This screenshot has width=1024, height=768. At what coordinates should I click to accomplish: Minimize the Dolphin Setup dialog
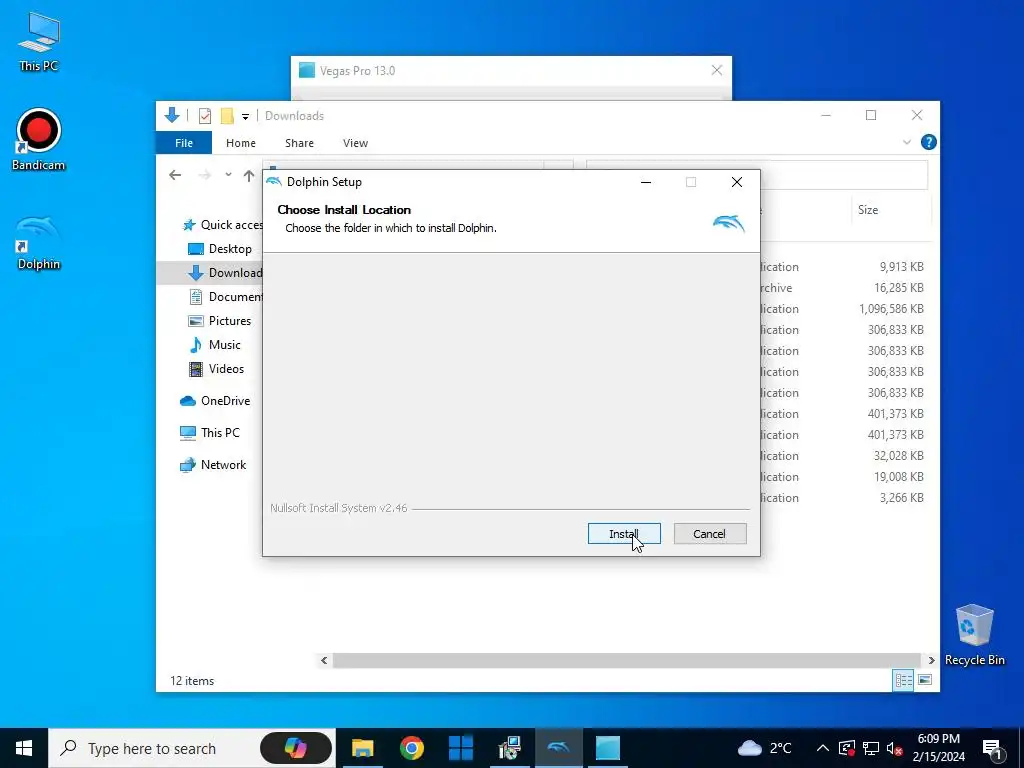[x=646, y=182]
